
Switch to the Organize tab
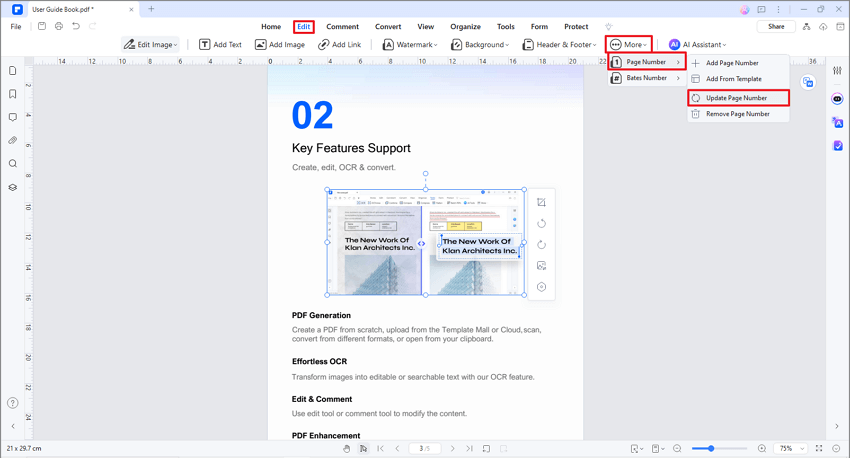[x=465, y=27]
